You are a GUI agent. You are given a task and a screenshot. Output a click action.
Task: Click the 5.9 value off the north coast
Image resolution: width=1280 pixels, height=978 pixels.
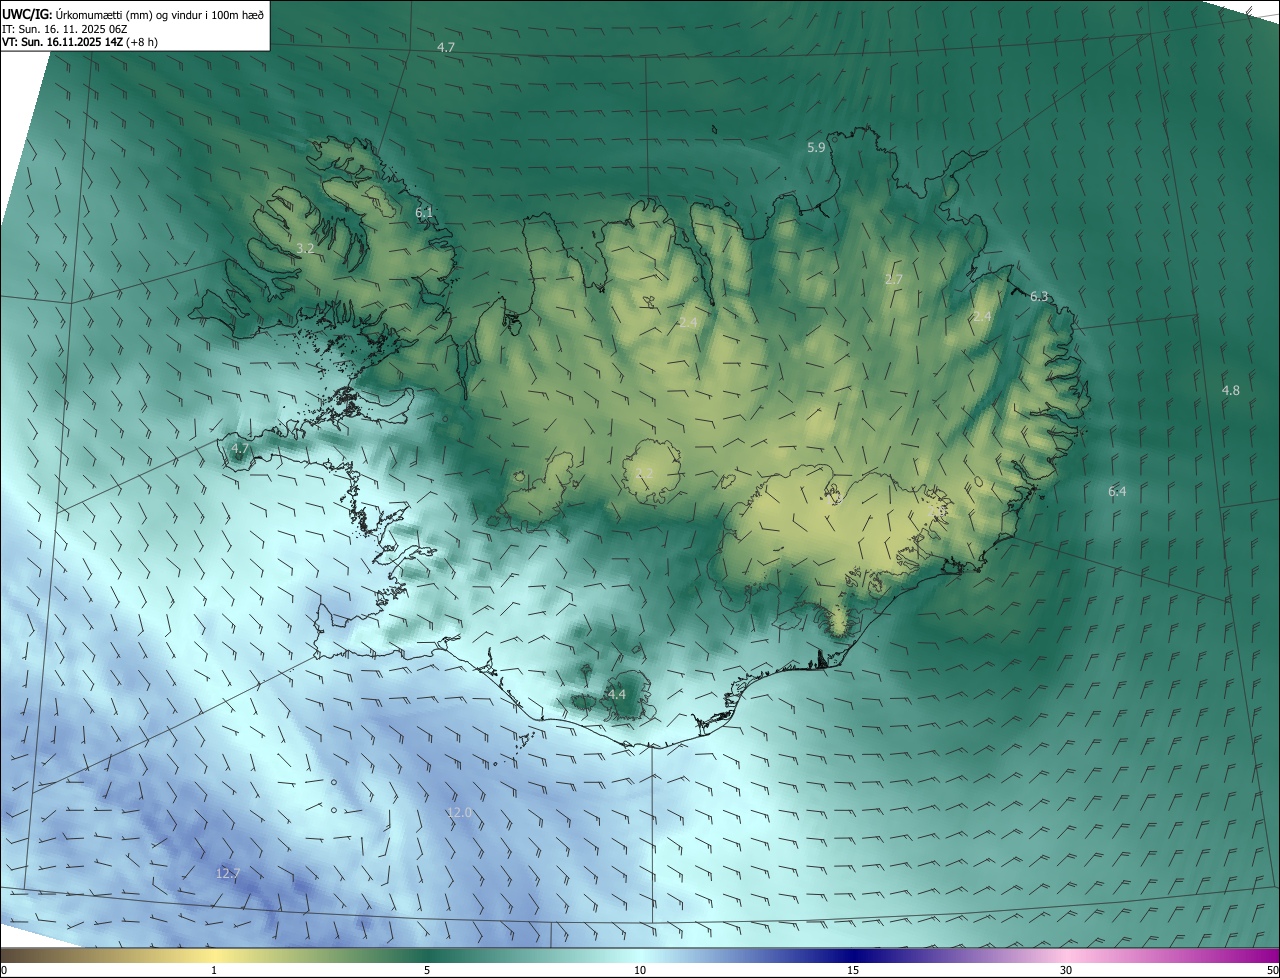[816, 148]
